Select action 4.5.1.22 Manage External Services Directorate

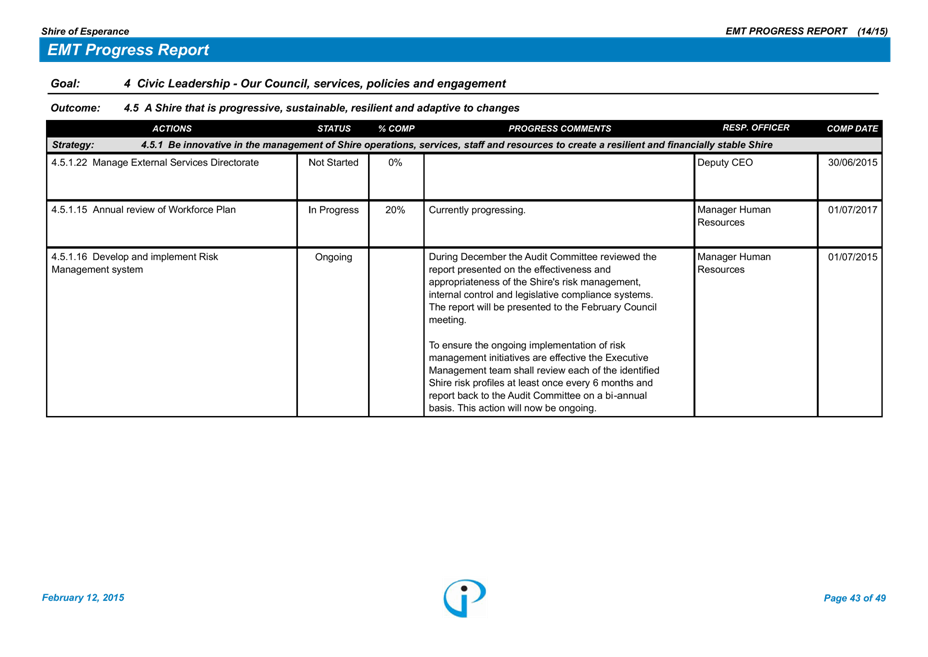[x=154, y=162]
